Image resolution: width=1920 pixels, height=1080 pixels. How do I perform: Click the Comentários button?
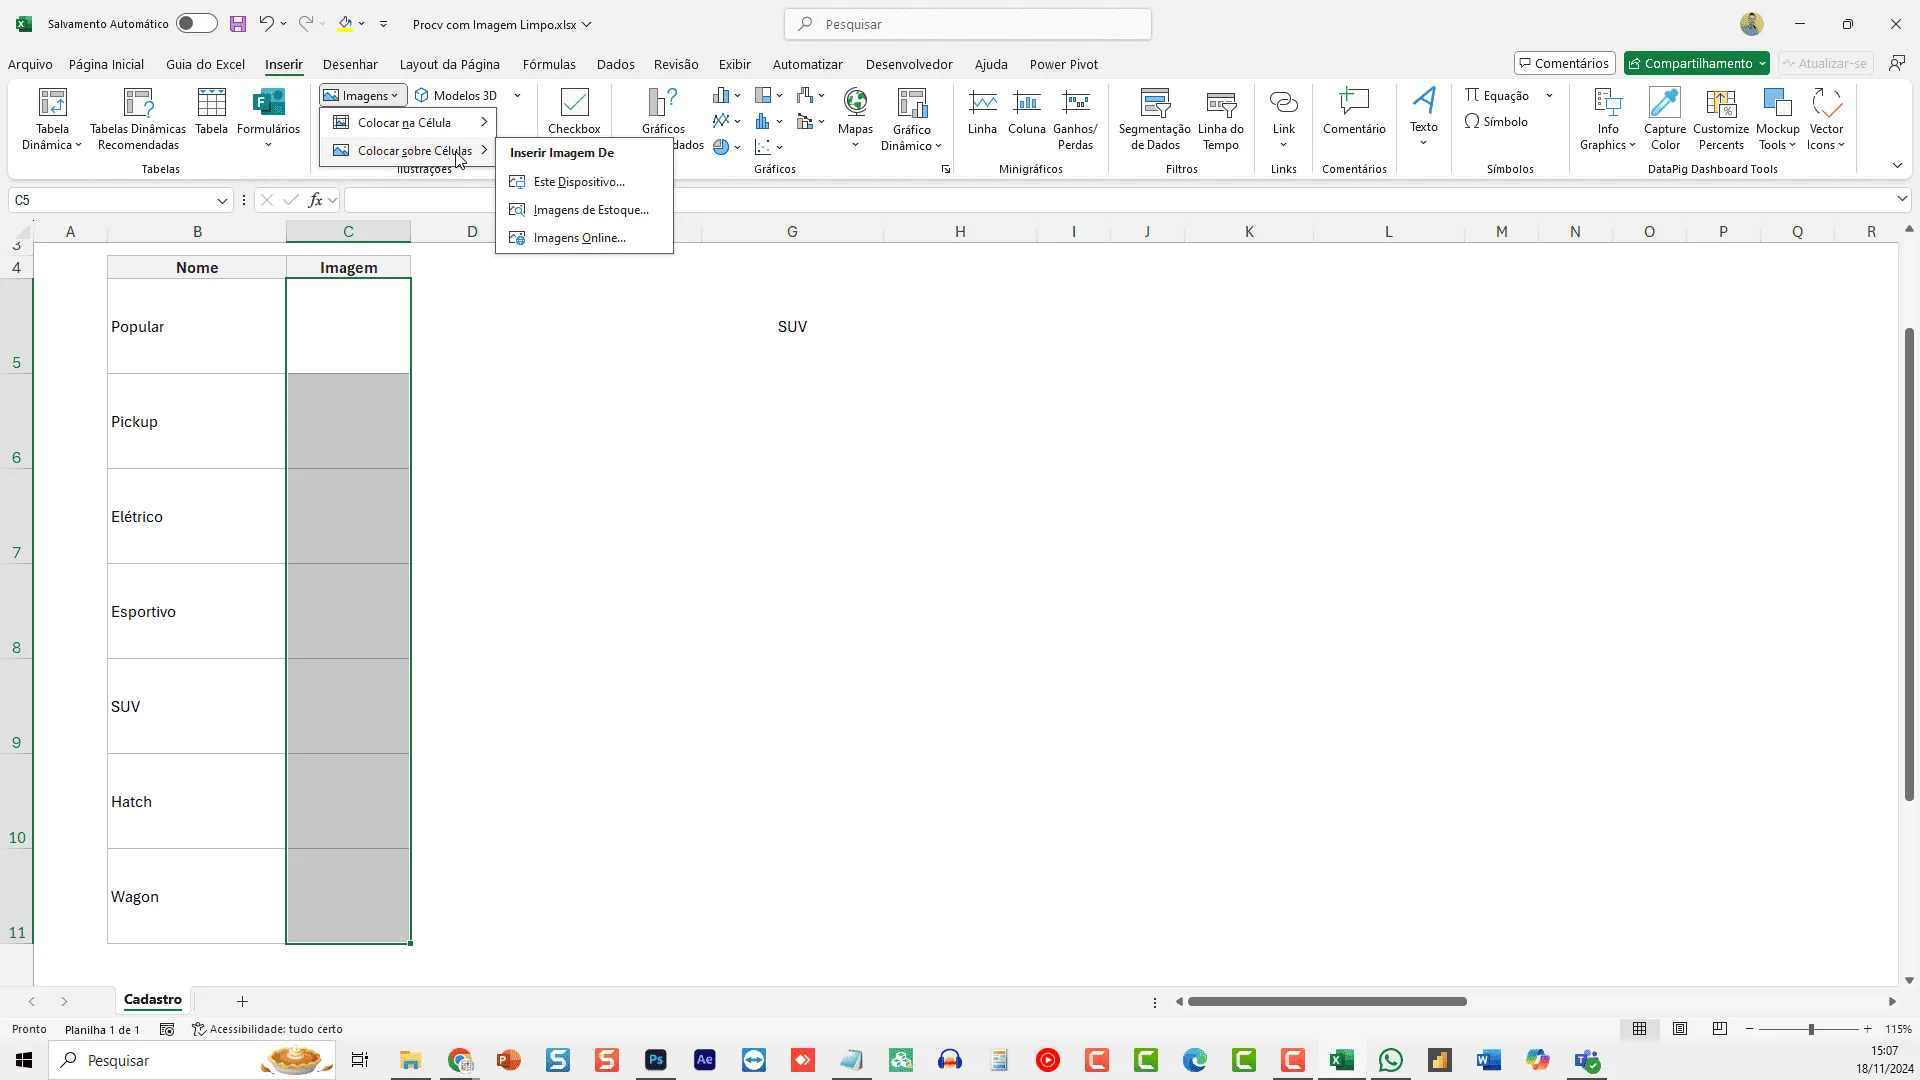pos(1564,63)
